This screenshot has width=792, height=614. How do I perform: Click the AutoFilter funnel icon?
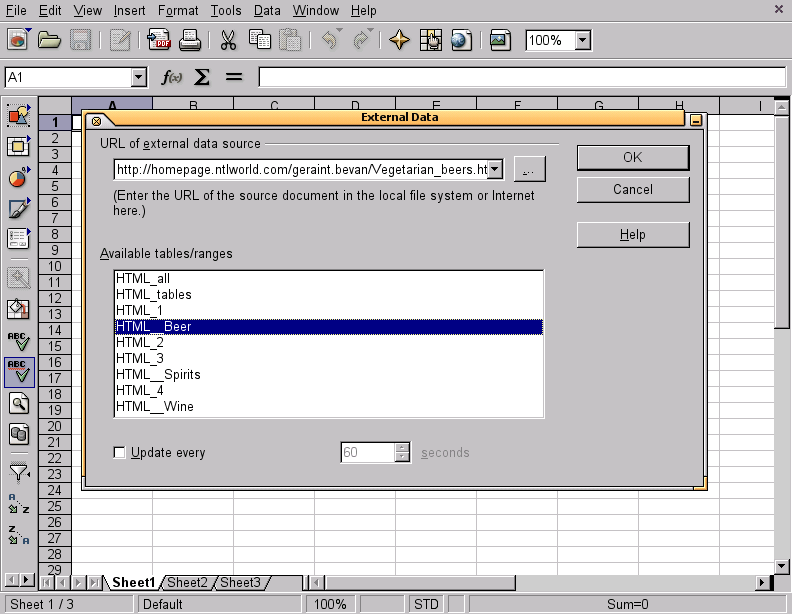click(19, 472)
